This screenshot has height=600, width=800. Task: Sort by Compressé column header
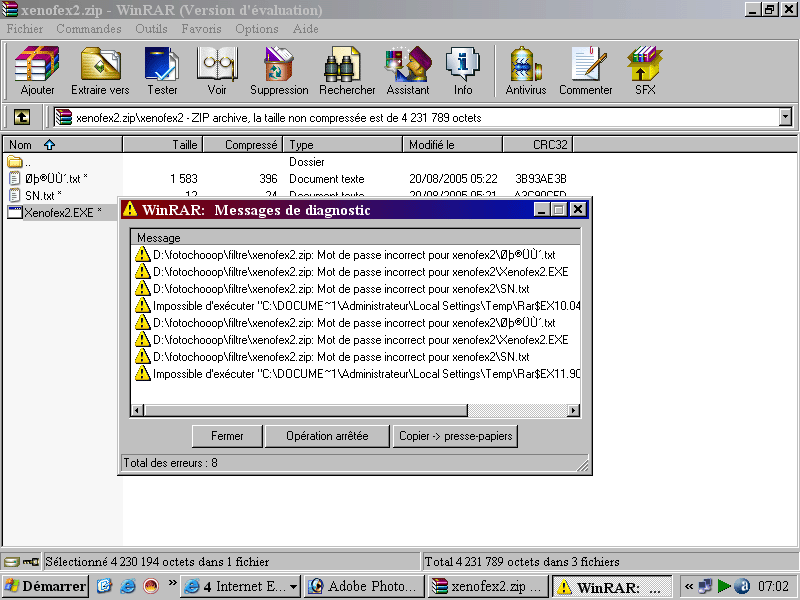pos(243,145)
